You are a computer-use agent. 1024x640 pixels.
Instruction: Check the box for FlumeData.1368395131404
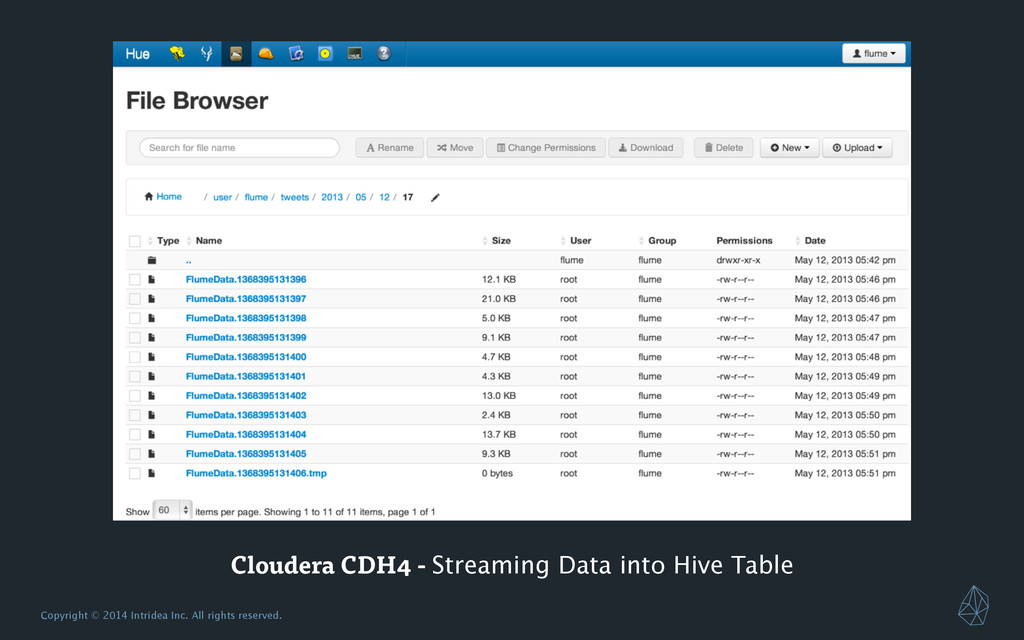click(135, 434)
